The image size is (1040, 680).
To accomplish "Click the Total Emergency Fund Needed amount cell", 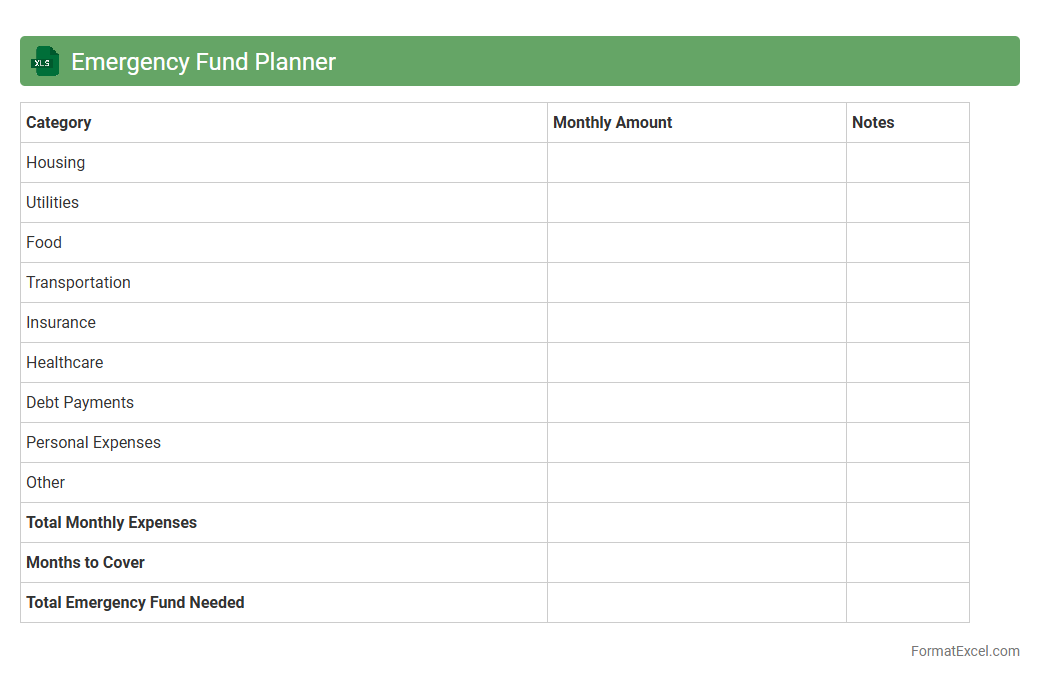I will [696, 603].
